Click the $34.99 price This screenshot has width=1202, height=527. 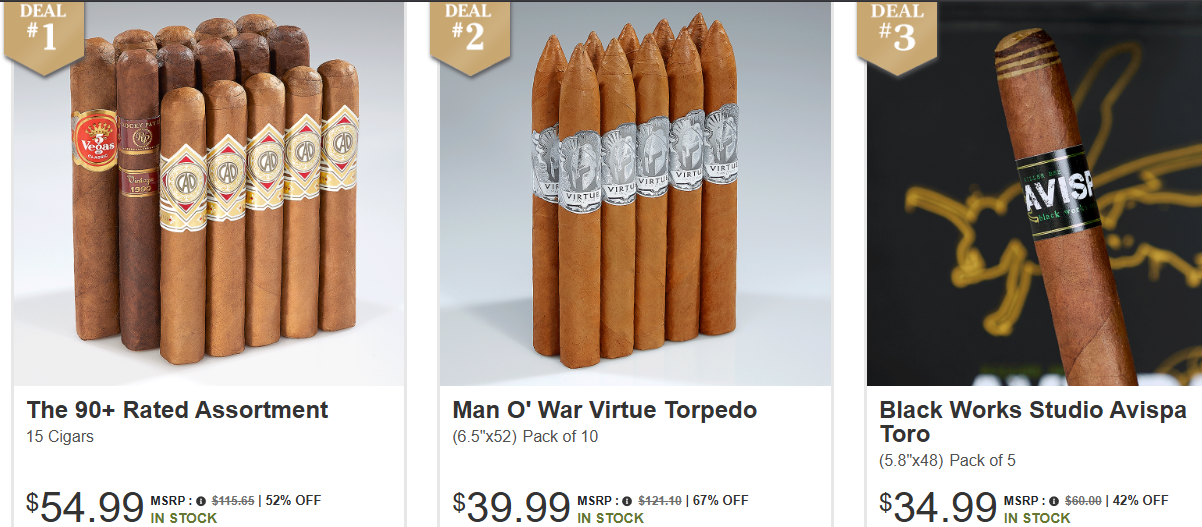(x=938, y=507)
